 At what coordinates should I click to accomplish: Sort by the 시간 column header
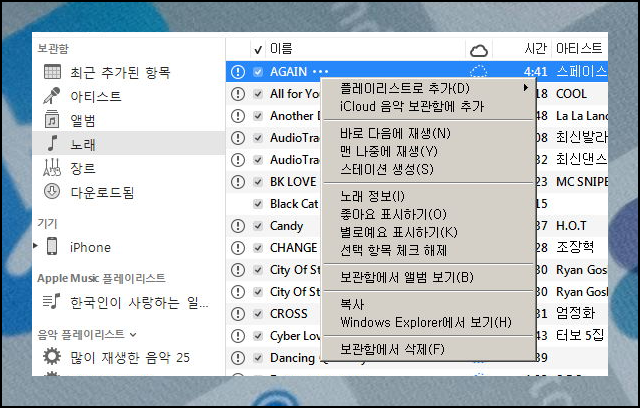(535, 49)
